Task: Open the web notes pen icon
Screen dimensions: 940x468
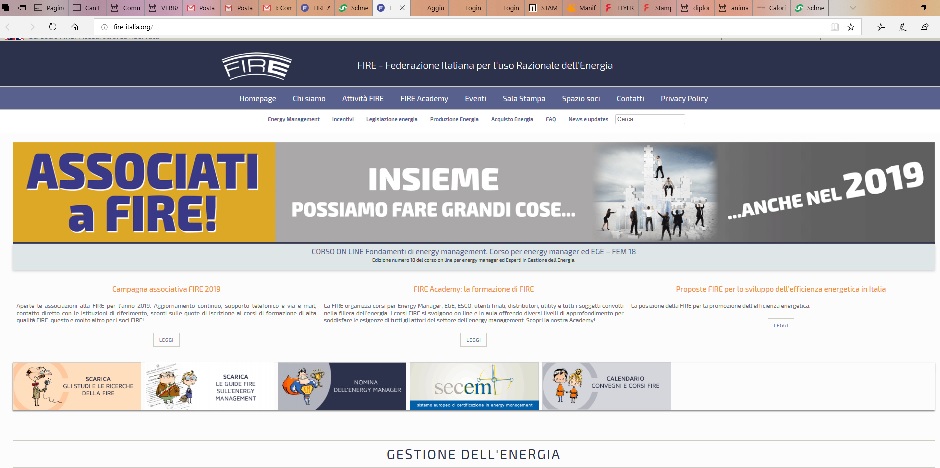Action: (x=903, y=27)
